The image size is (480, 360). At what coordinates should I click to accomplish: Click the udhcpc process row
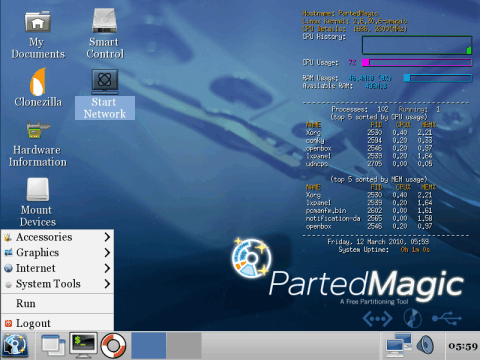coord(369,164)
